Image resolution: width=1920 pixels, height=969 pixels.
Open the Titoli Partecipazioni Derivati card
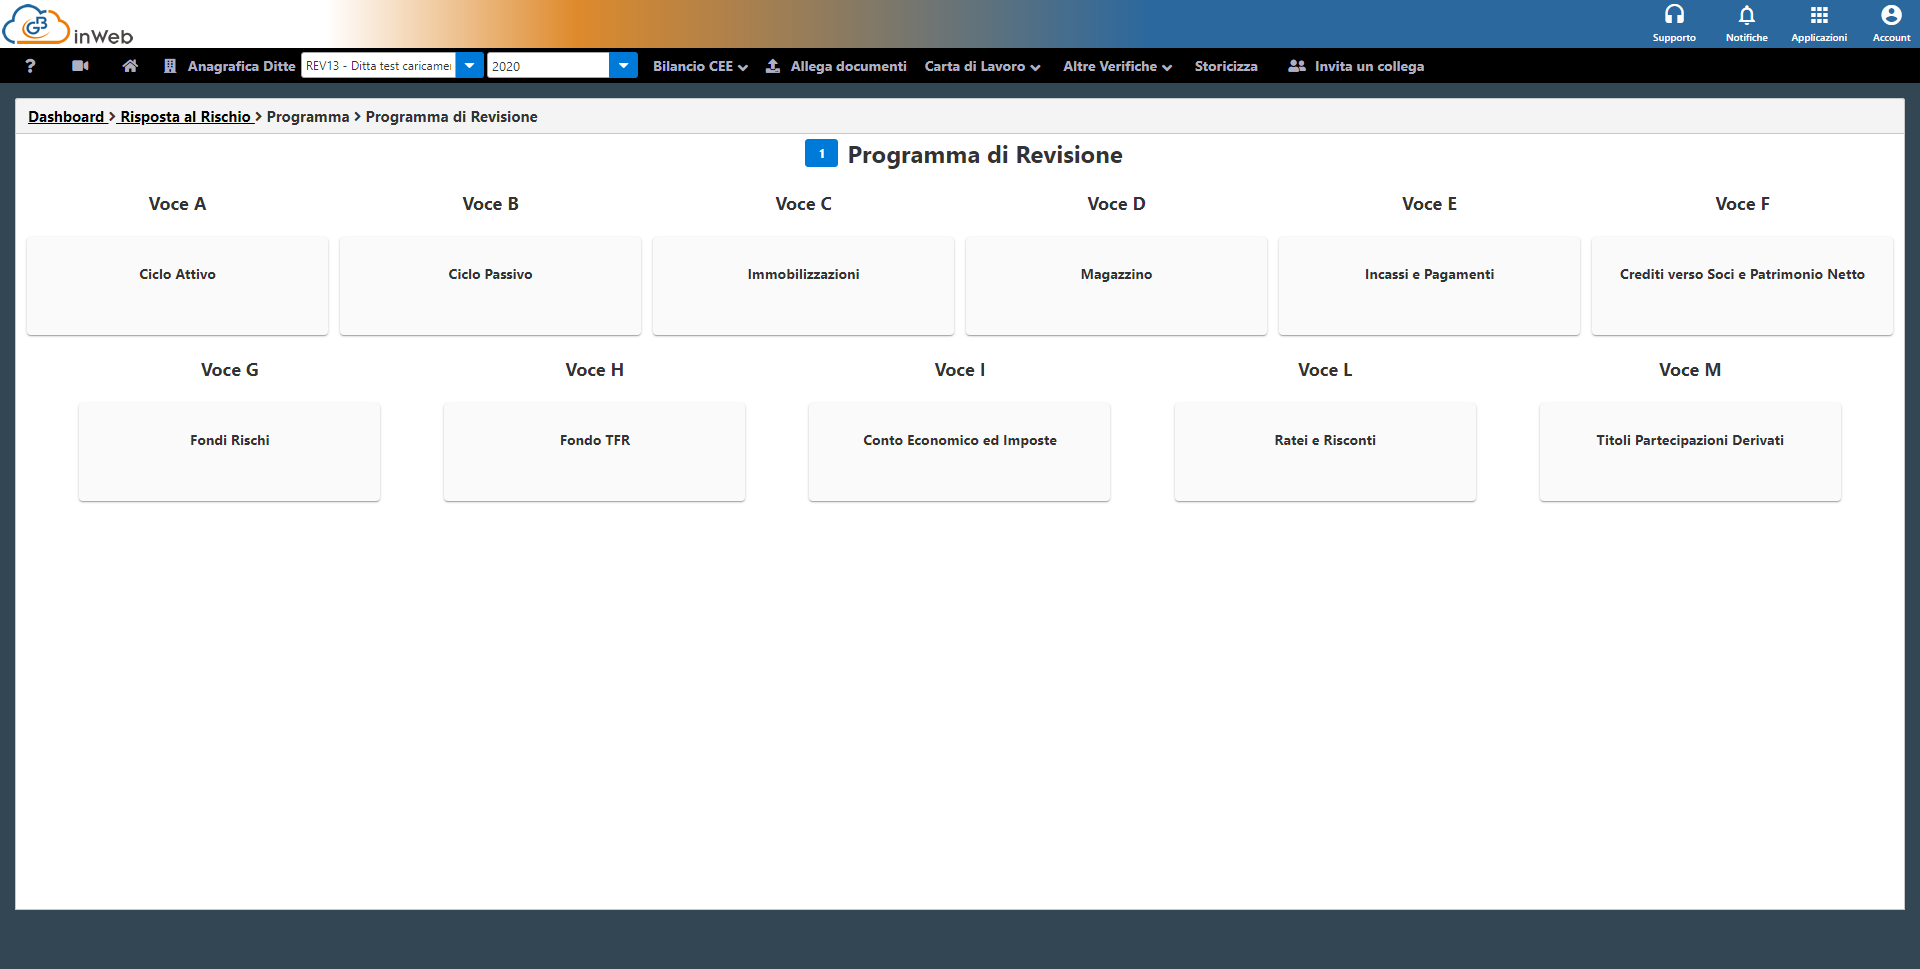1690,451
